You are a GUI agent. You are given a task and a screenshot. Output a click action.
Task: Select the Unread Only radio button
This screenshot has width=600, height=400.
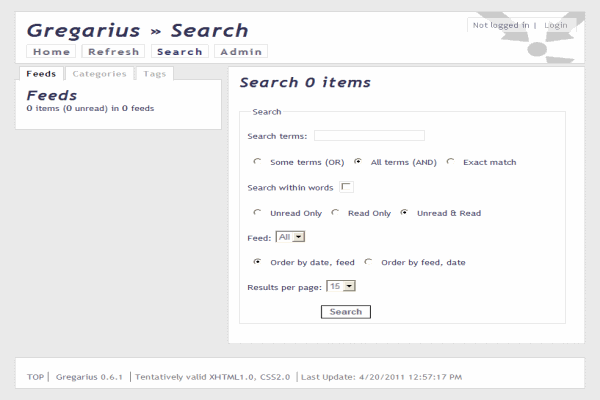(x=258, y=212)
